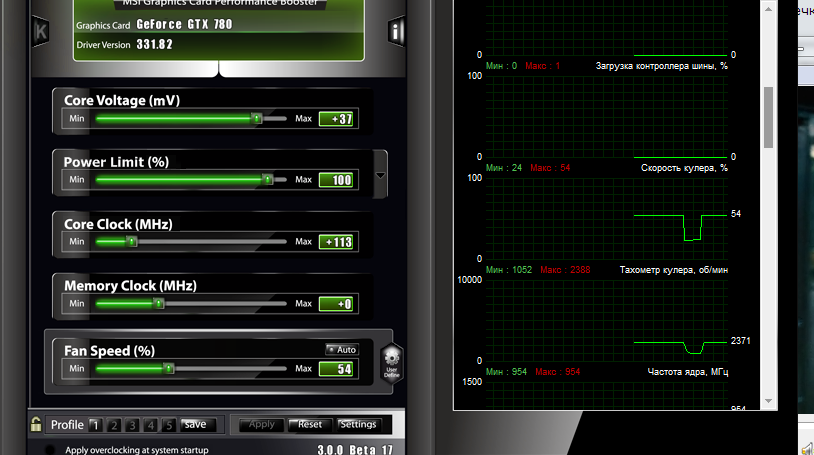Click the Core Voltage slider handle
Screen dimensions: 814x455
256,118
